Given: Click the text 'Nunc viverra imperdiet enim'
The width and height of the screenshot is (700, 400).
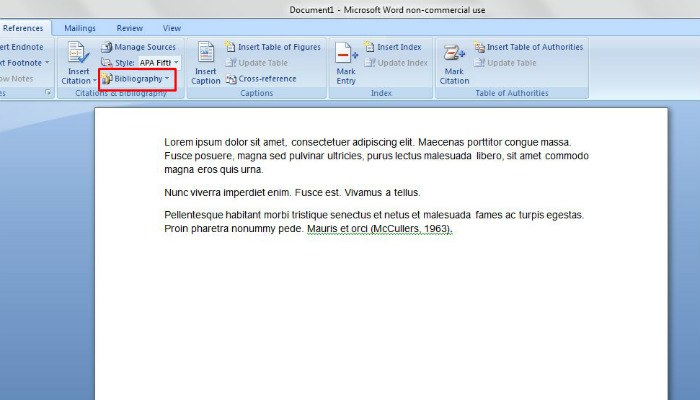Looking at the screenshot, I should tap(228, 192).
